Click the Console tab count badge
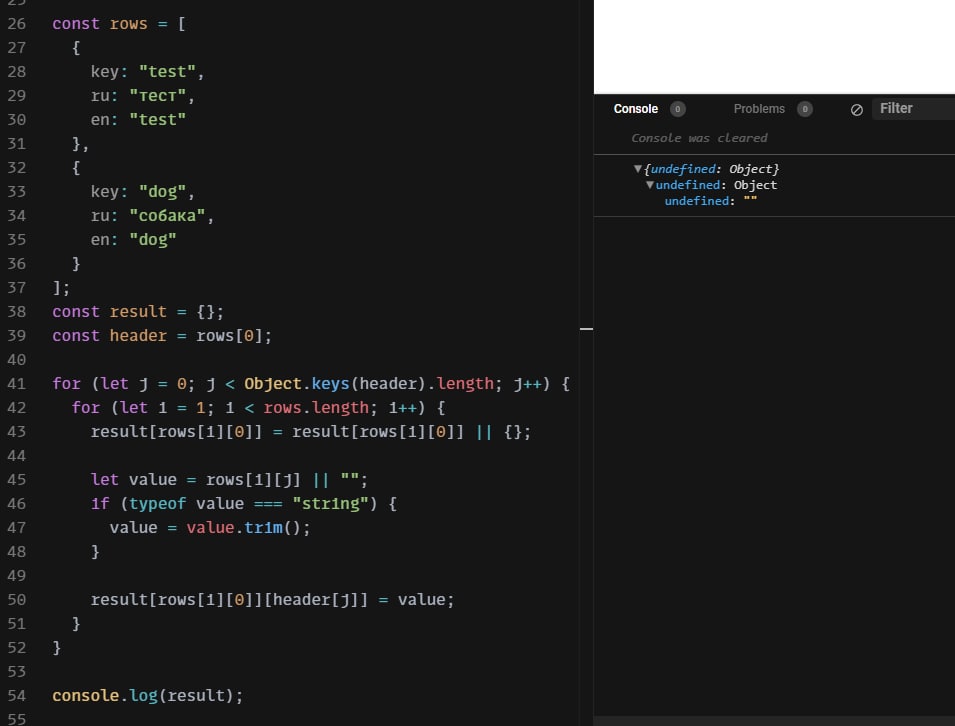Screen dimensions: 955x726 pos(677,109)
